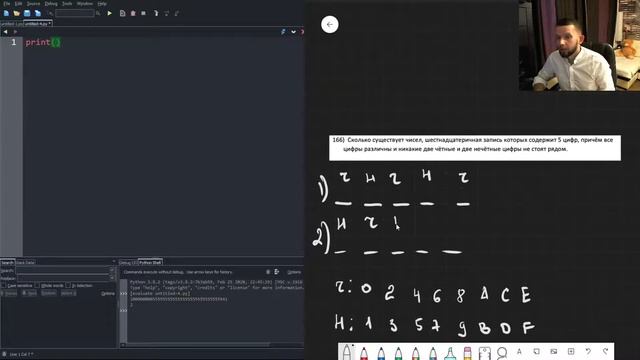Insert an image on whiteboard

point(553,351)
